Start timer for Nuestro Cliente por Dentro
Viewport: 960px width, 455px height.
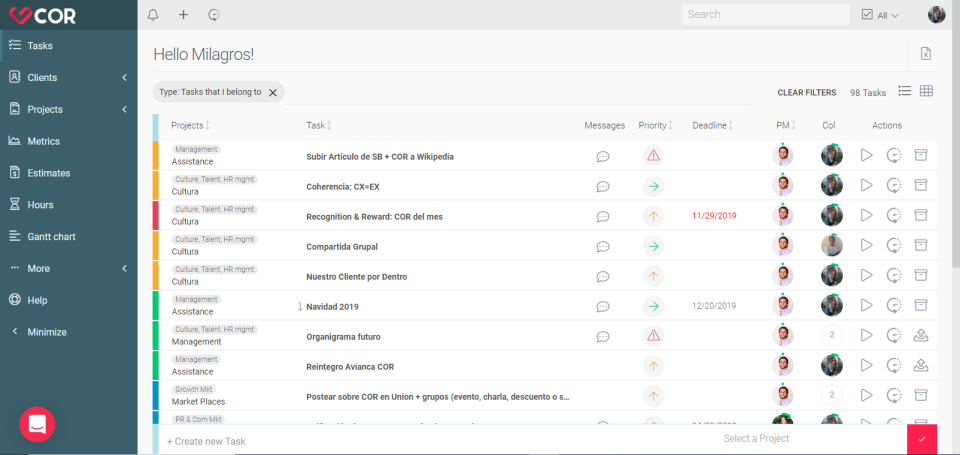866,276
